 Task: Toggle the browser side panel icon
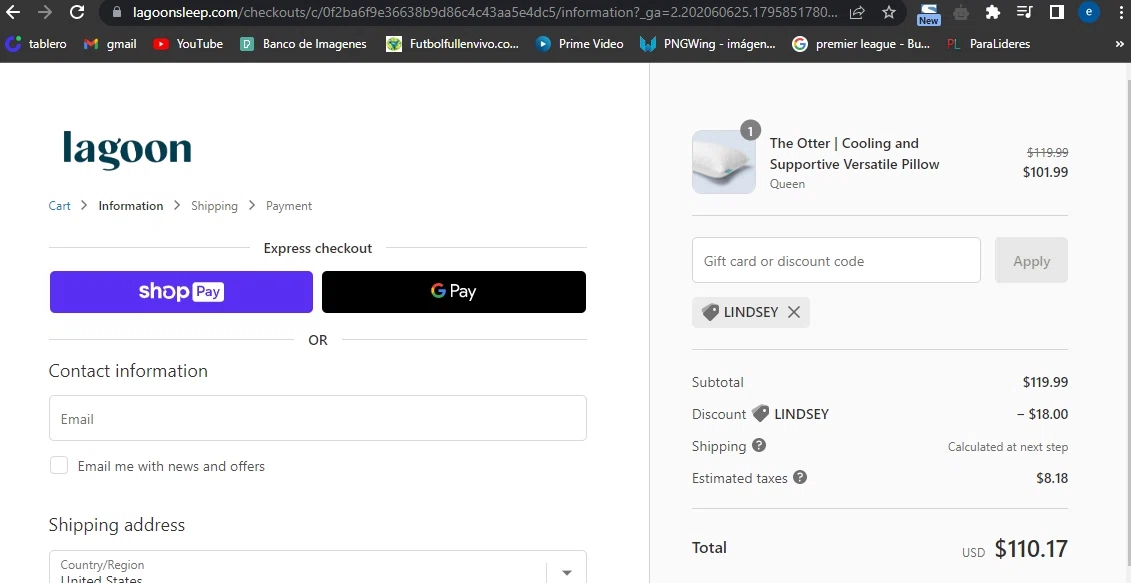pos(1056,12)
